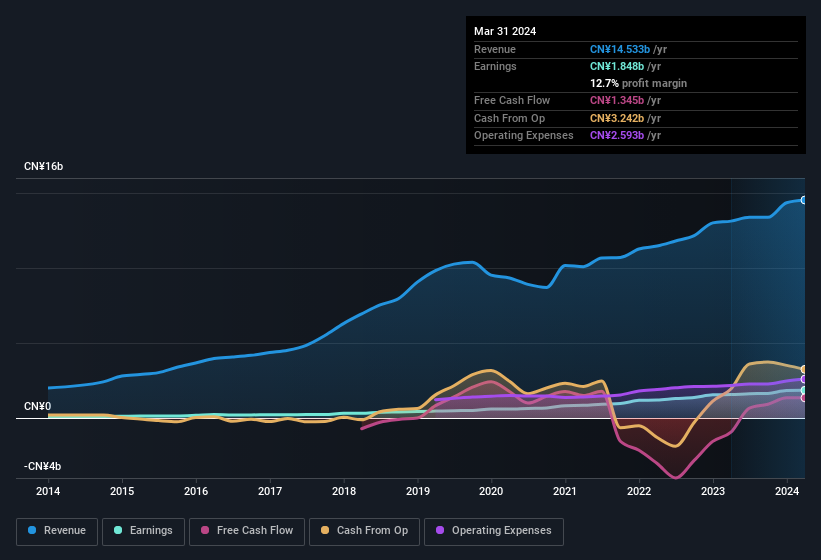This screenshot has width=821, height=560.
Task: Click the 2015 x-axis label
Action: point(122,491)
